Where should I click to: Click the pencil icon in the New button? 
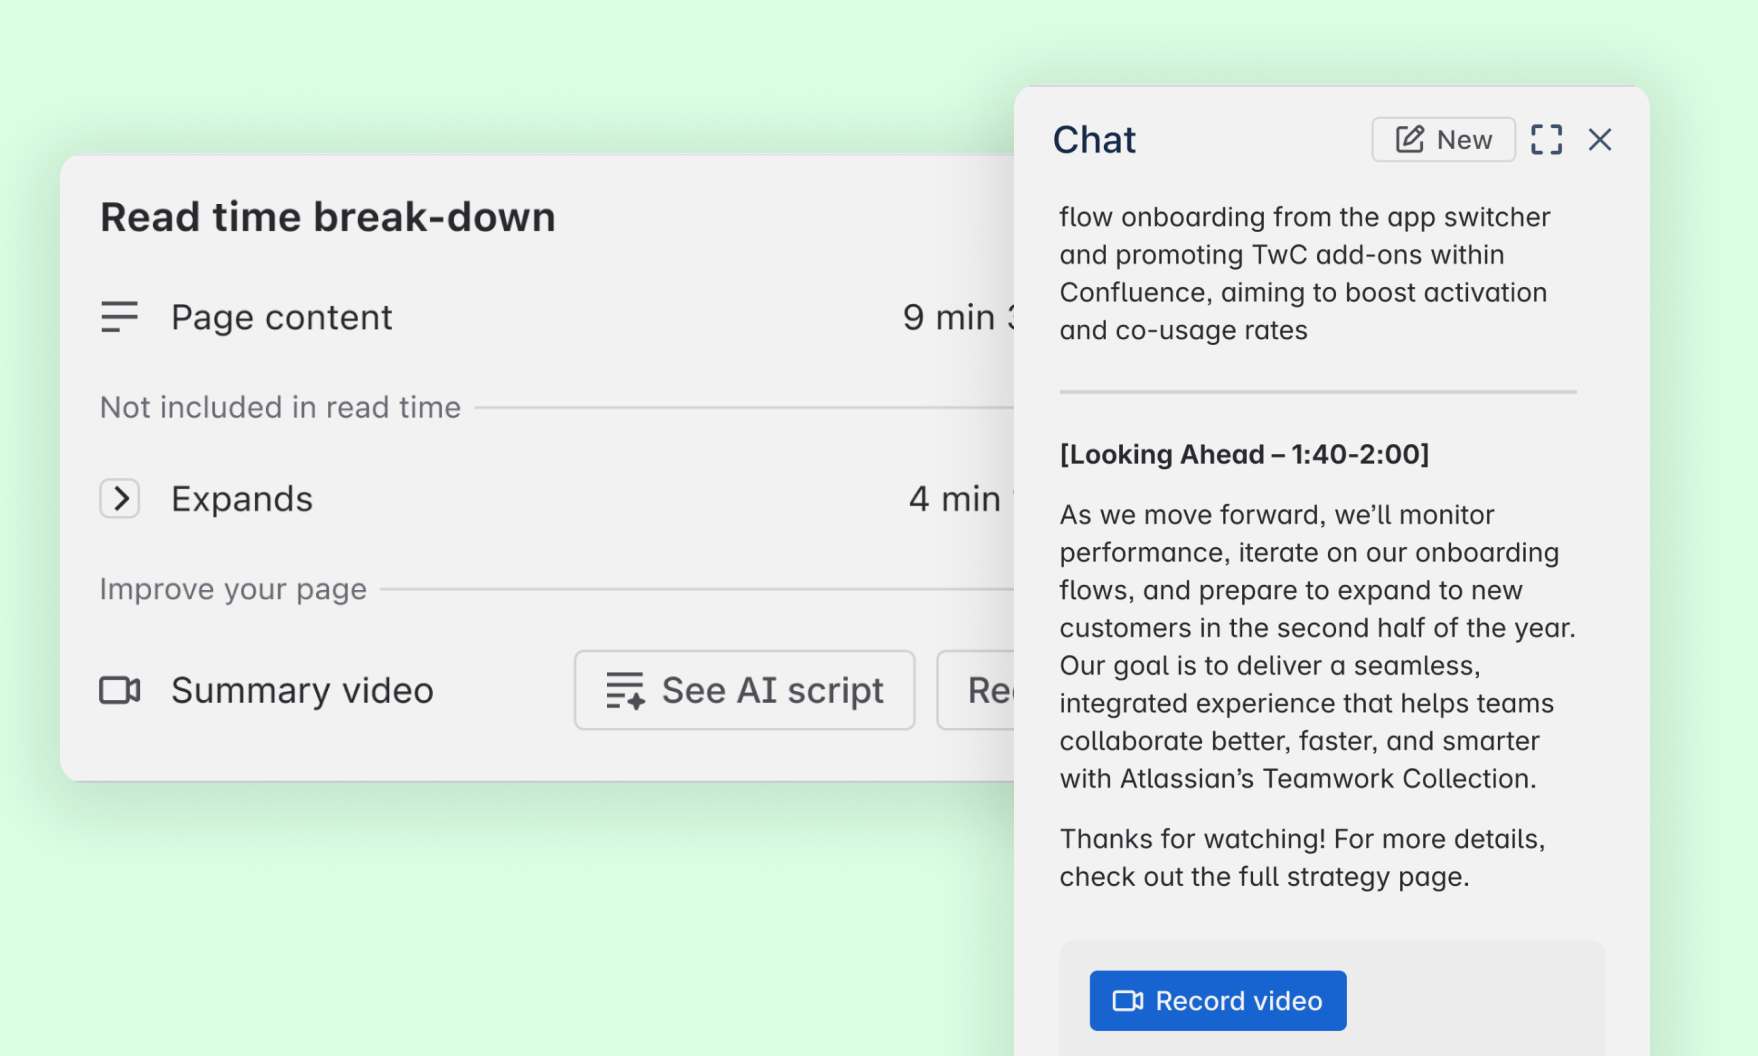pyautogui.click(x=1410, y=139)
